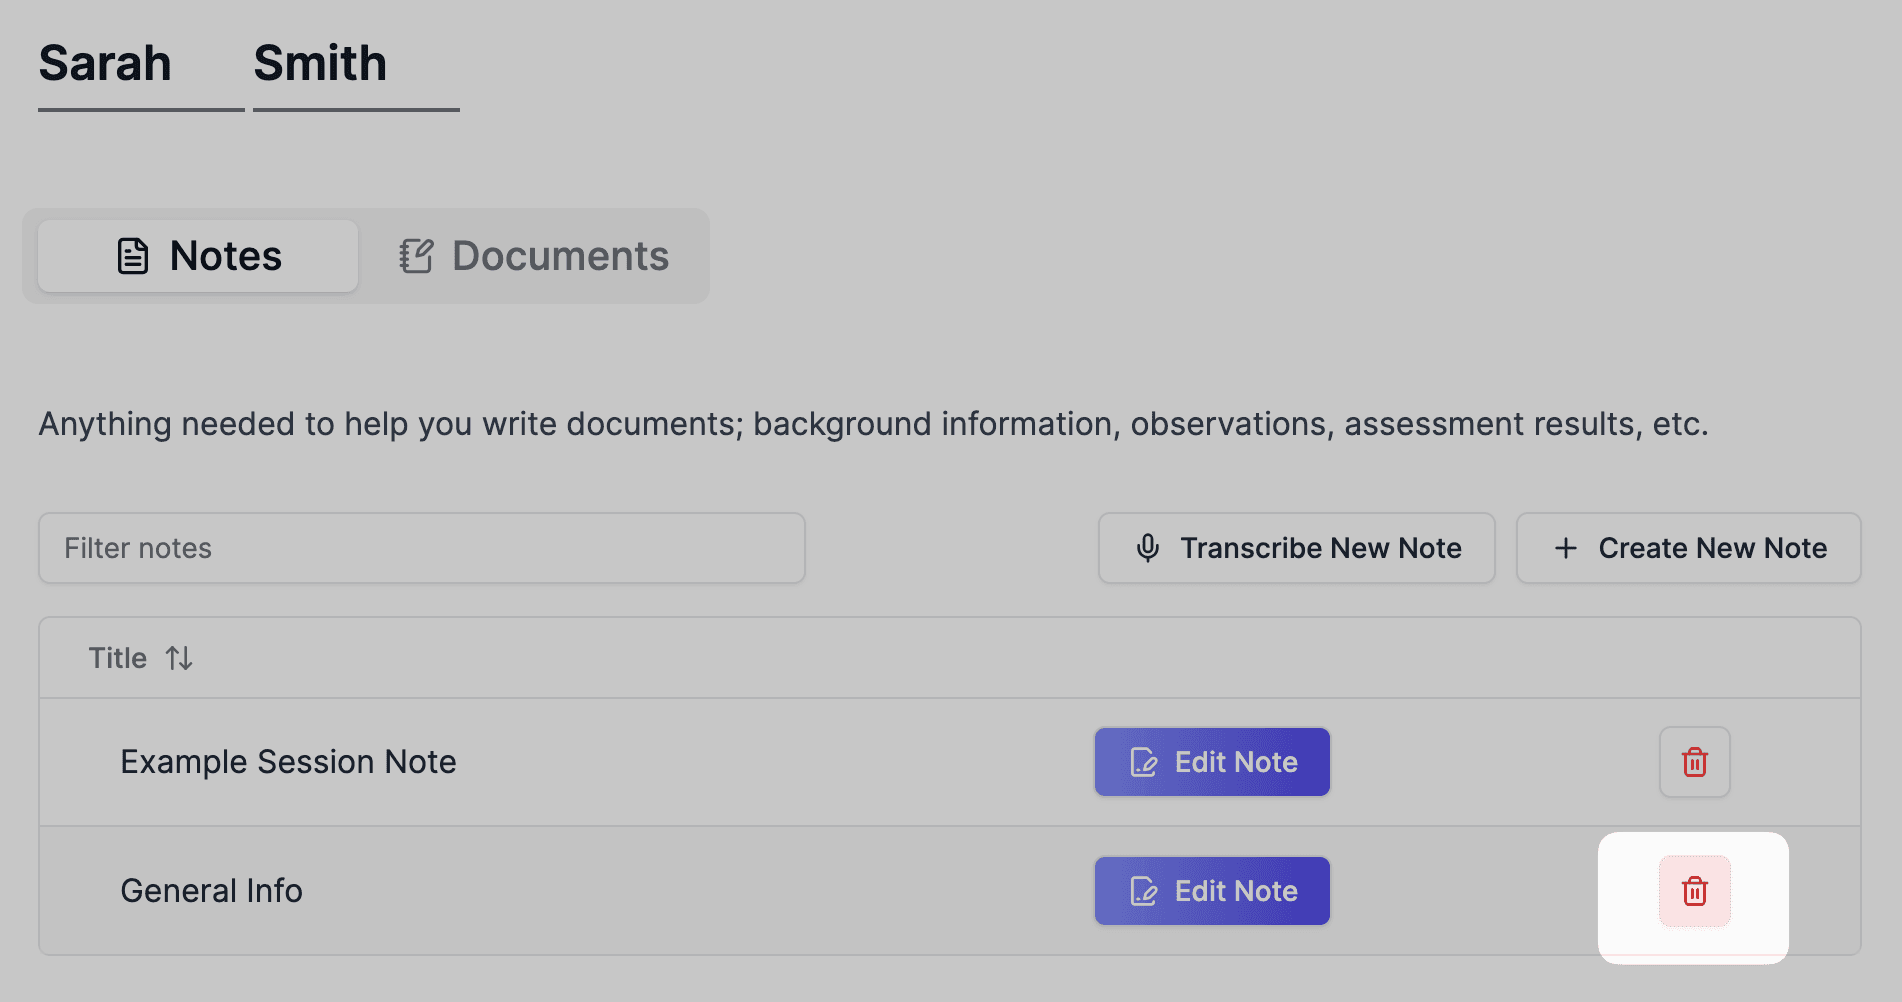This screenshot has height=1002, width=1902.
Task: Open the Documents tab
Action: tap(534, 256)
